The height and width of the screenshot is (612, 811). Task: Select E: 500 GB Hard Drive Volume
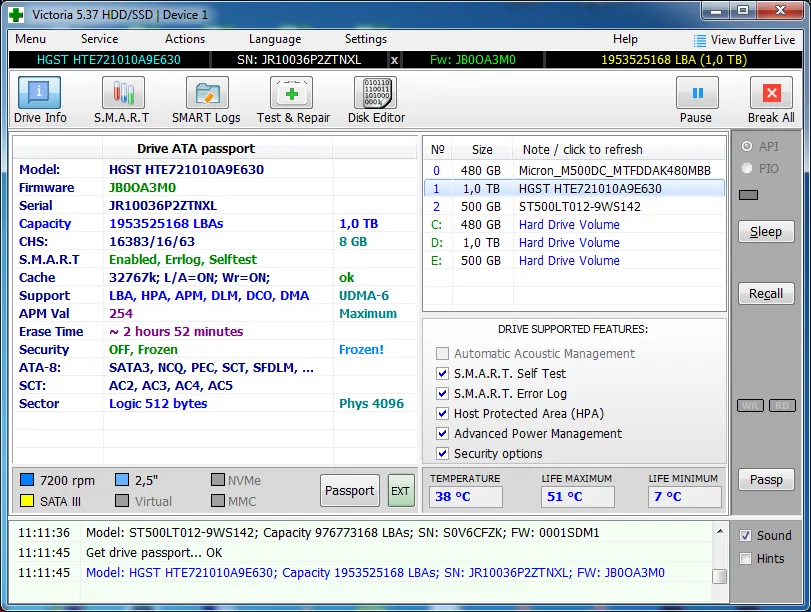tap(574, 261)
